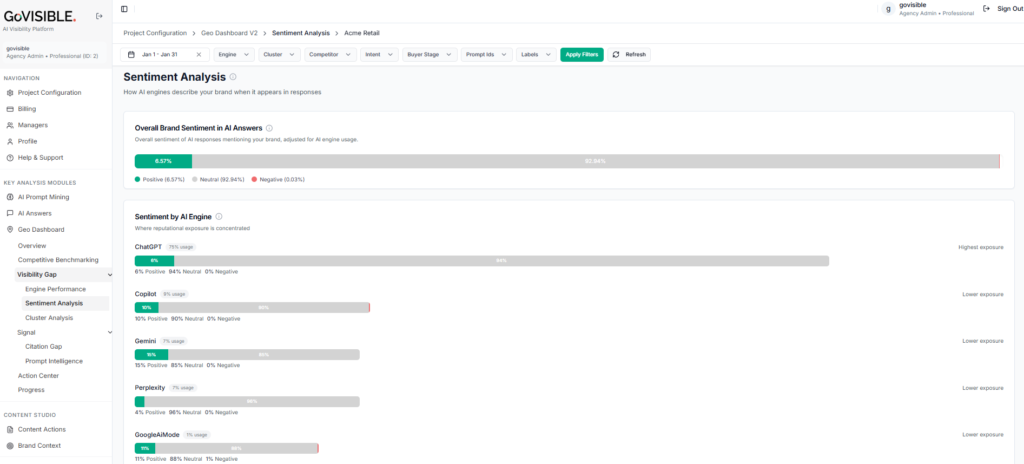Open Action Center in sidebar
The image size is (1024, 464).
click(39, 376)
